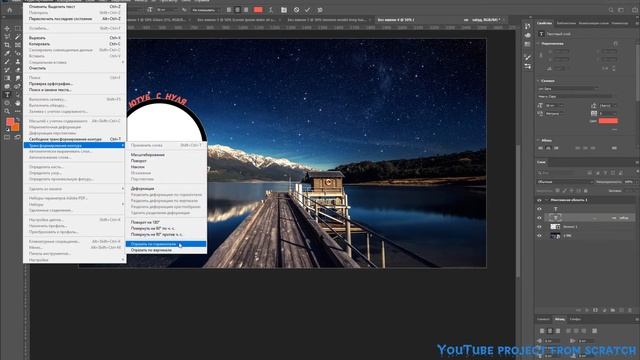
Task: Hide the bottom image layer eye icon
Action: [x=539, y=236]
